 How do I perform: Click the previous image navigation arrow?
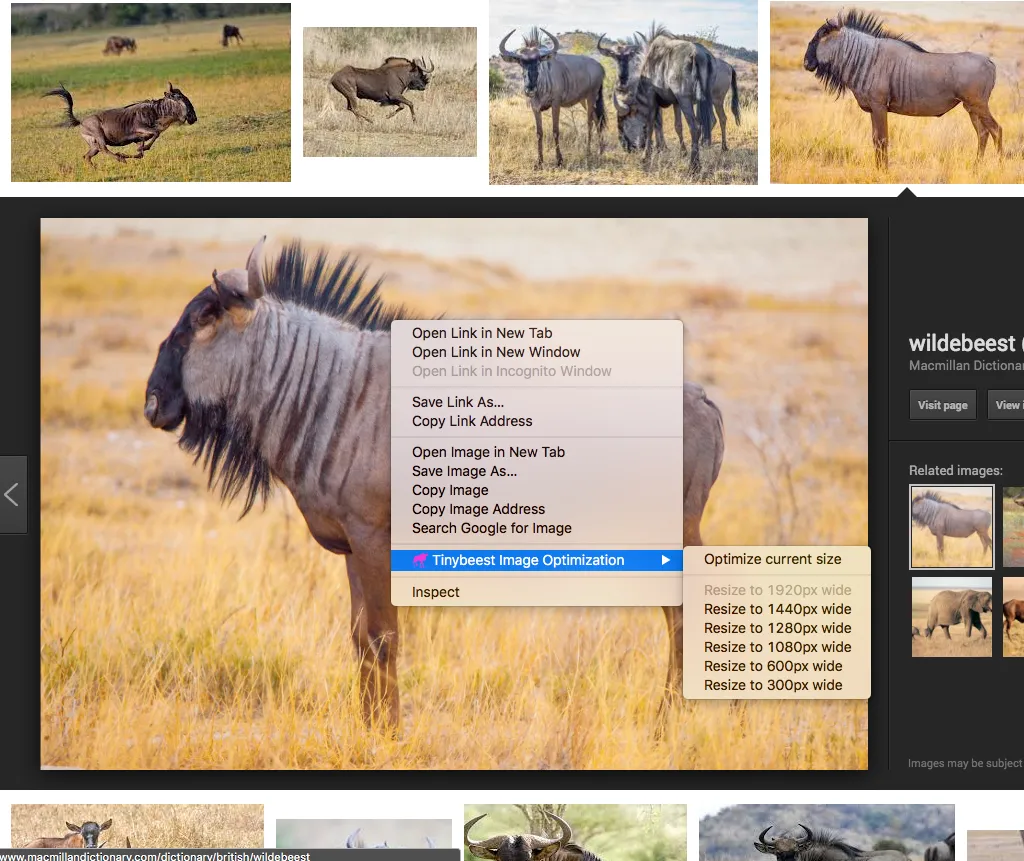point(13,494)
